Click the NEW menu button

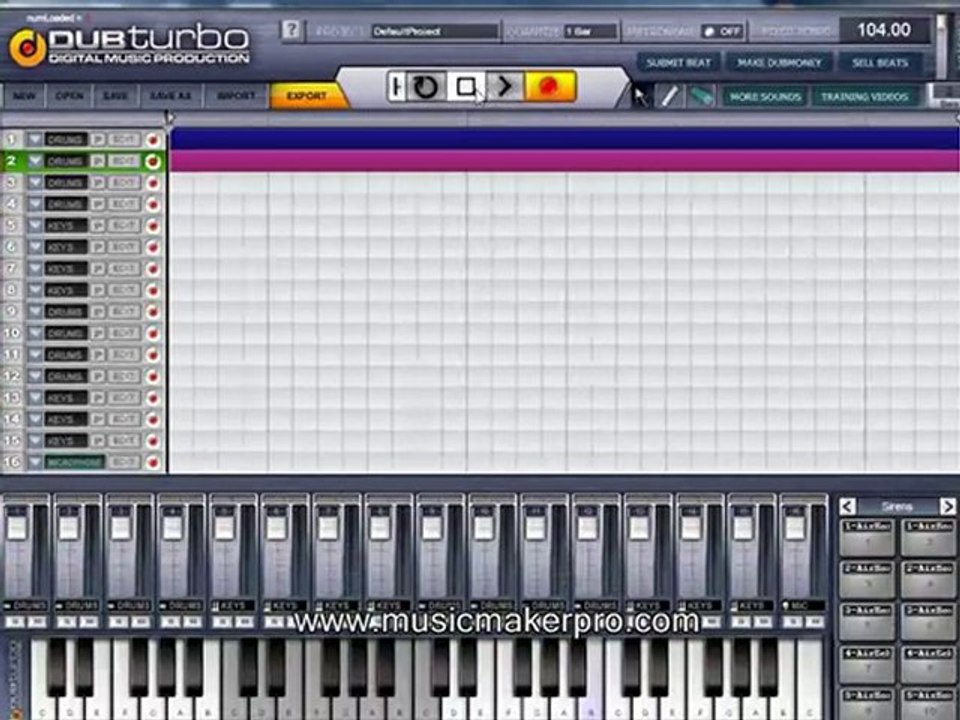point(24,96)
